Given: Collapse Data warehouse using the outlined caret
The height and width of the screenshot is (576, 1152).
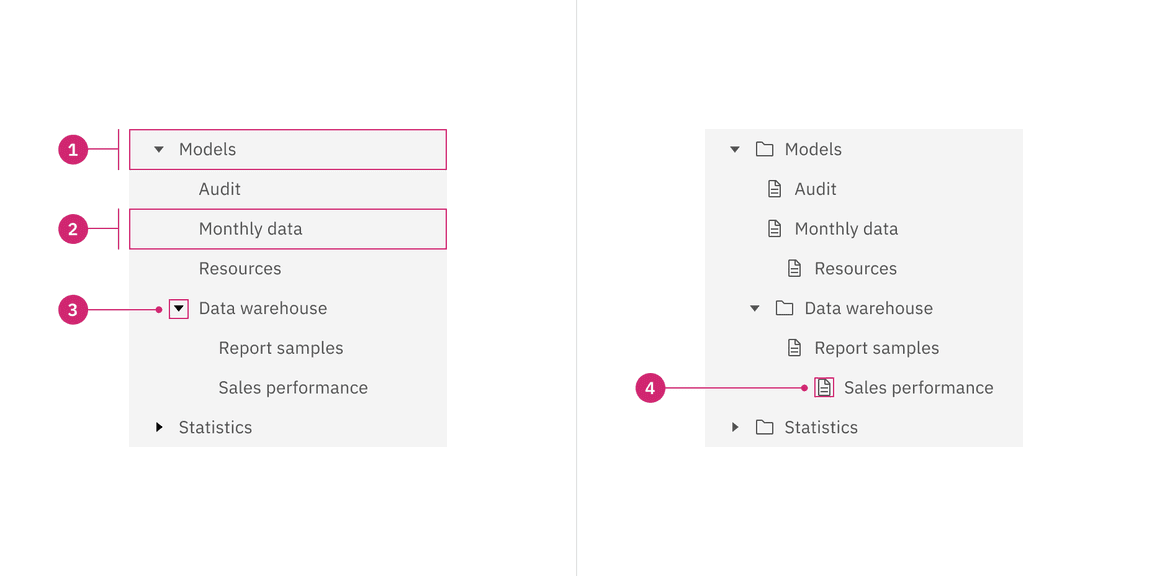Looking at the screenshot, I should click(178, 309).
